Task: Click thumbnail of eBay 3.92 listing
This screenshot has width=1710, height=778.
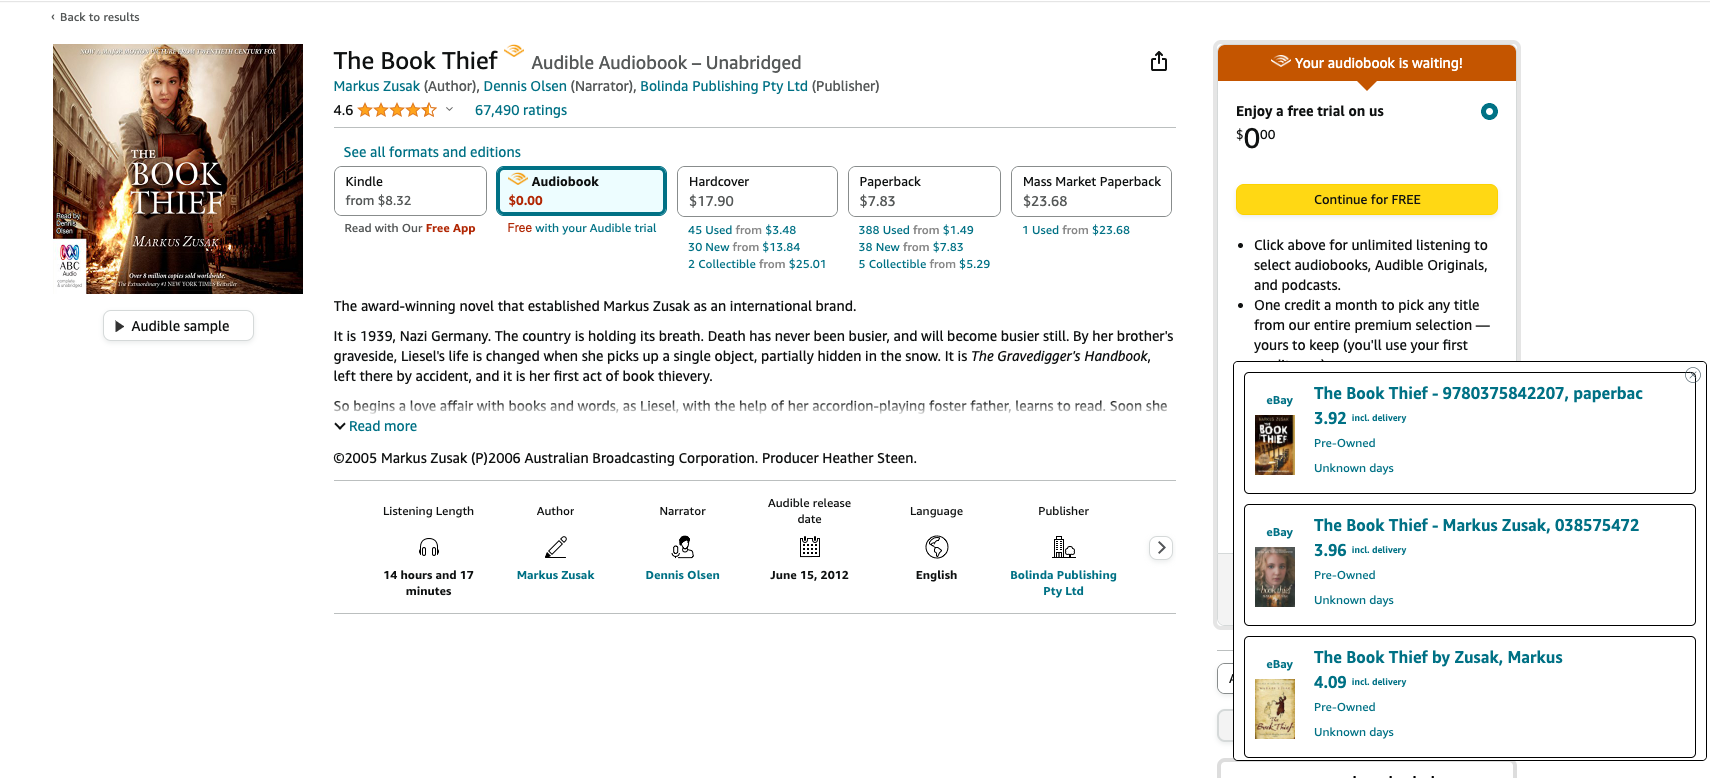Action: click(x=1274, y=444)
